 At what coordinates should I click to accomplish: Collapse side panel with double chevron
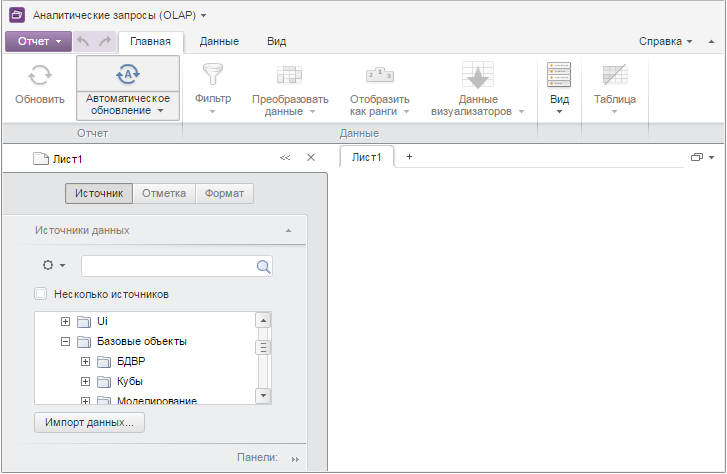pyautogui.click(x=285, y=158)
